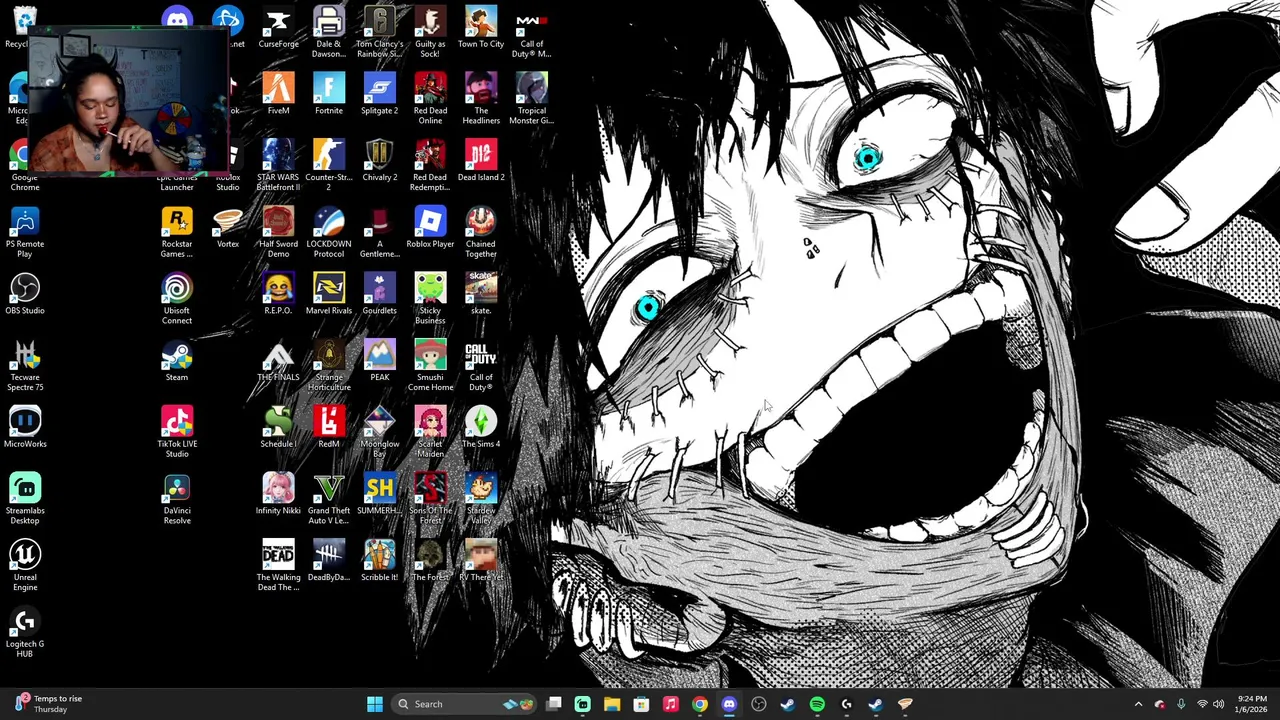Launch the Fortnite desktop icon
The height and width of the screenshot is (720, 1280).
329,94
